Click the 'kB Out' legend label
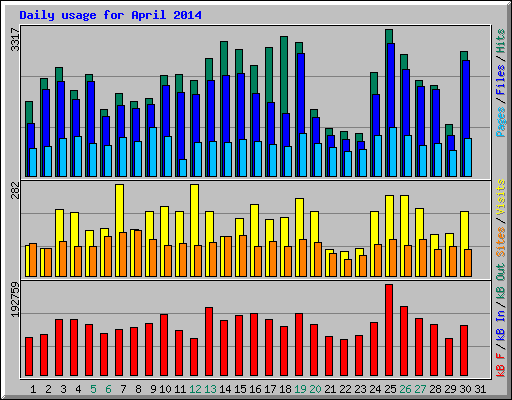Screen dimensions: 512x400 (x=500, y=281)
